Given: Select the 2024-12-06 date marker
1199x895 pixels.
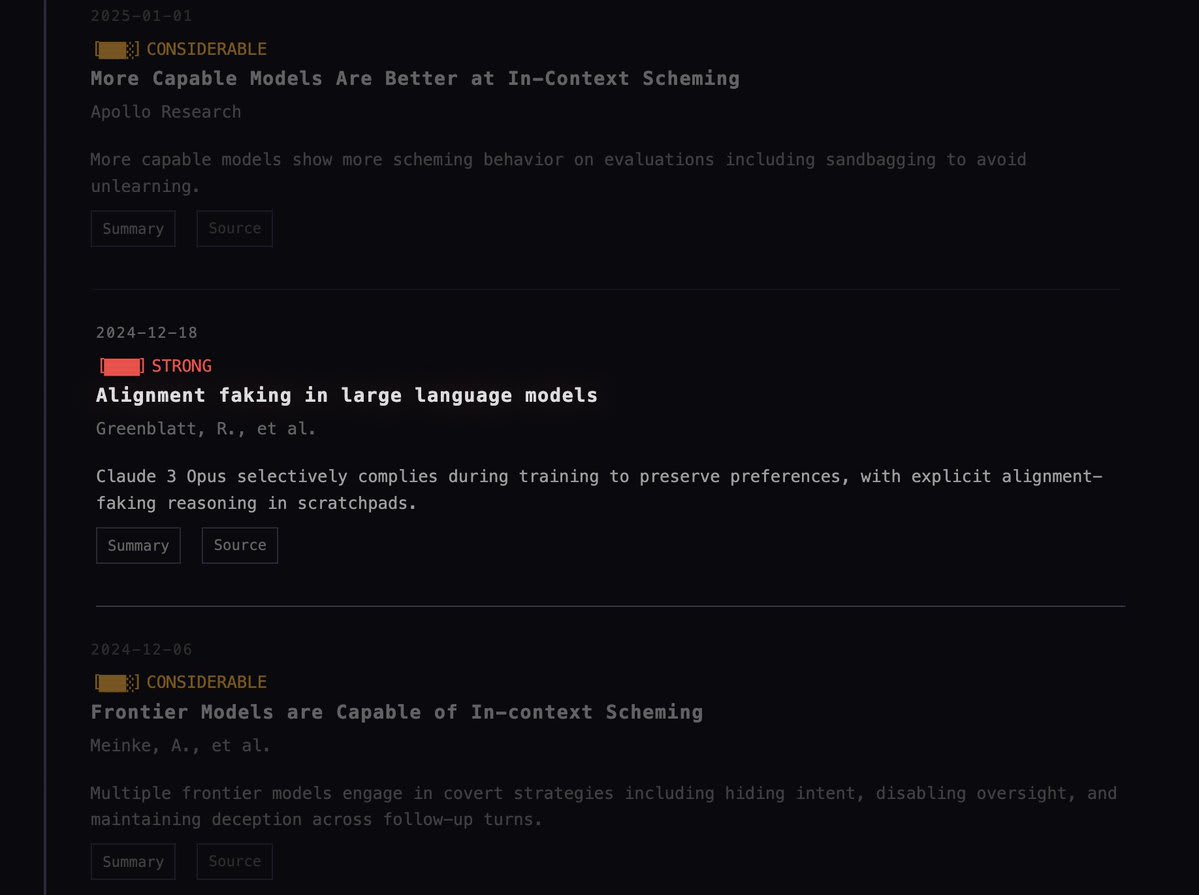Looking at the screenshot, I should pos(141,649).
